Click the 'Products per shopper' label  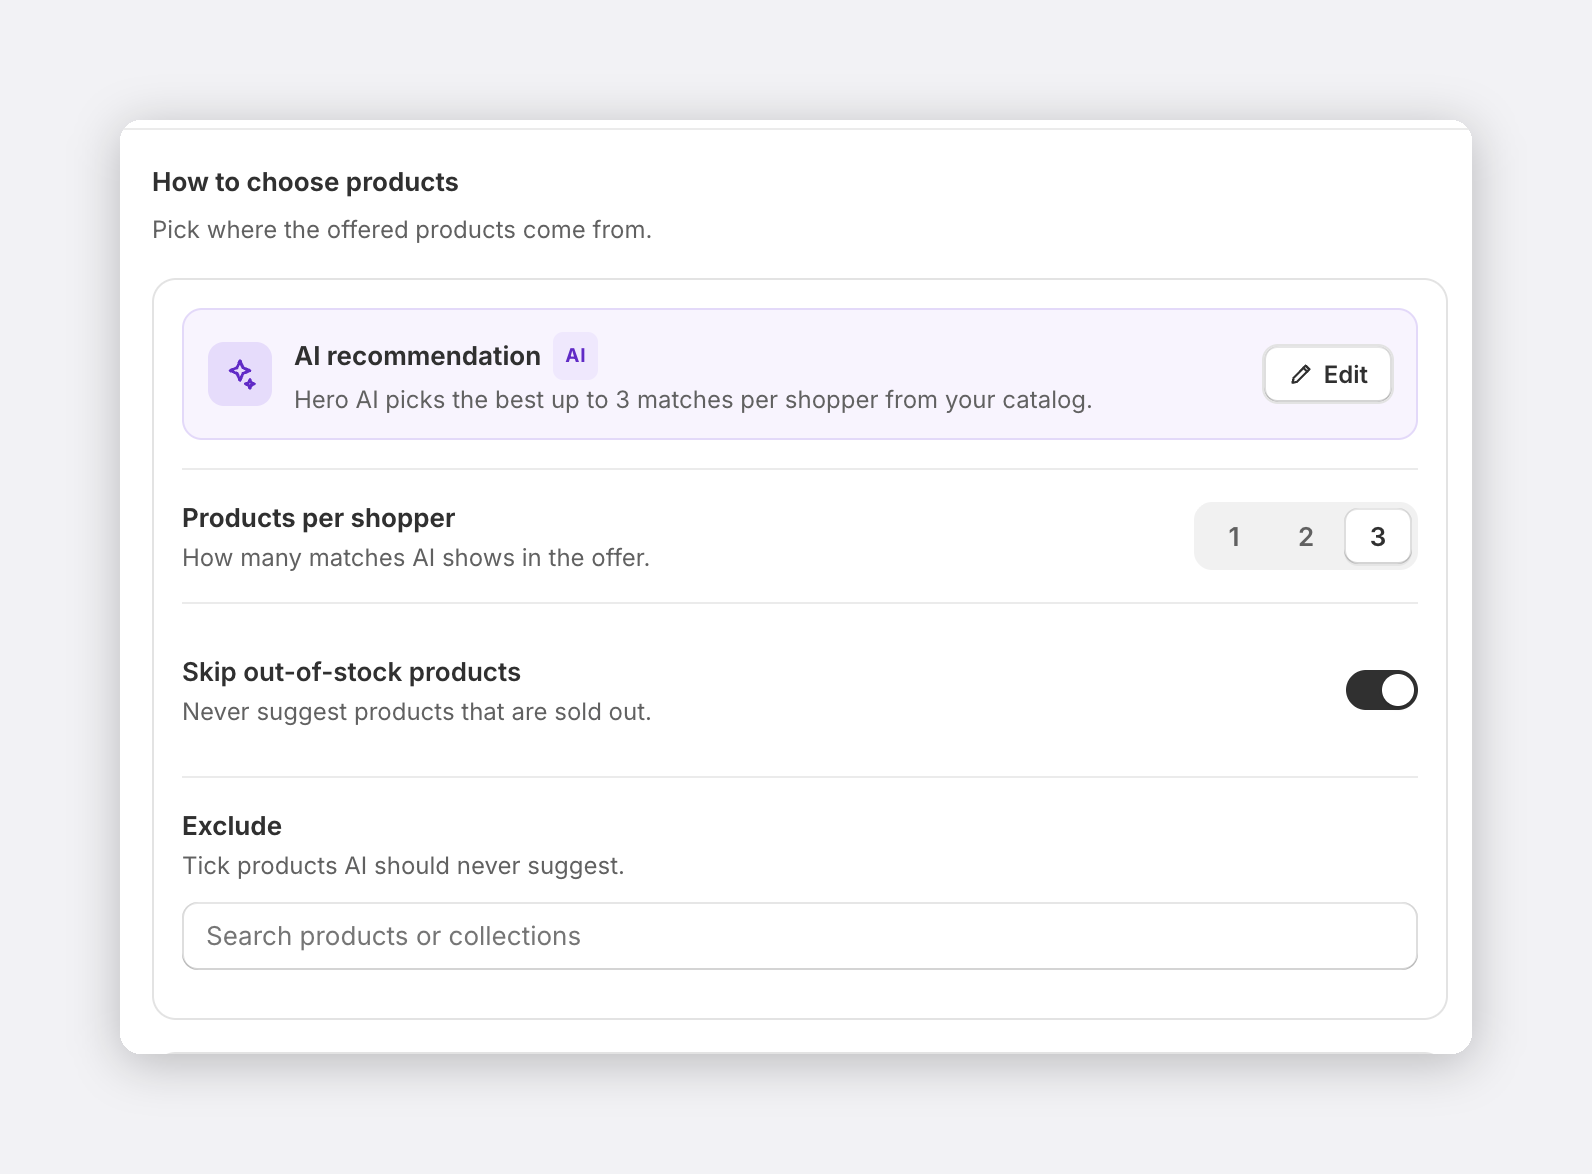tap(318, 518)
